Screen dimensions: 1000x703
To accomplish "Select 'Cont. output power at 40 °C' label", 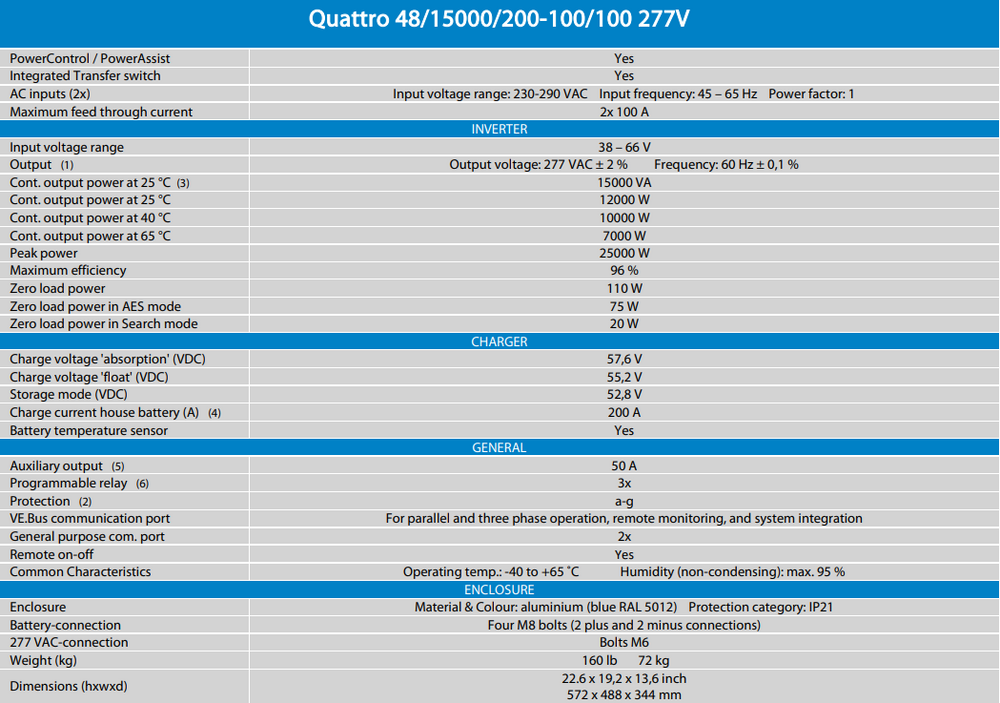I will [x=90, y=218].
